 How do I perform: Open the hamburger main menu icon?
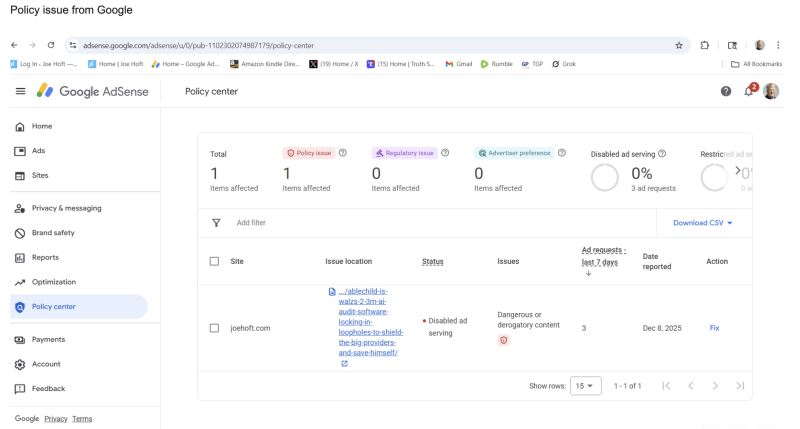(20, 91)
